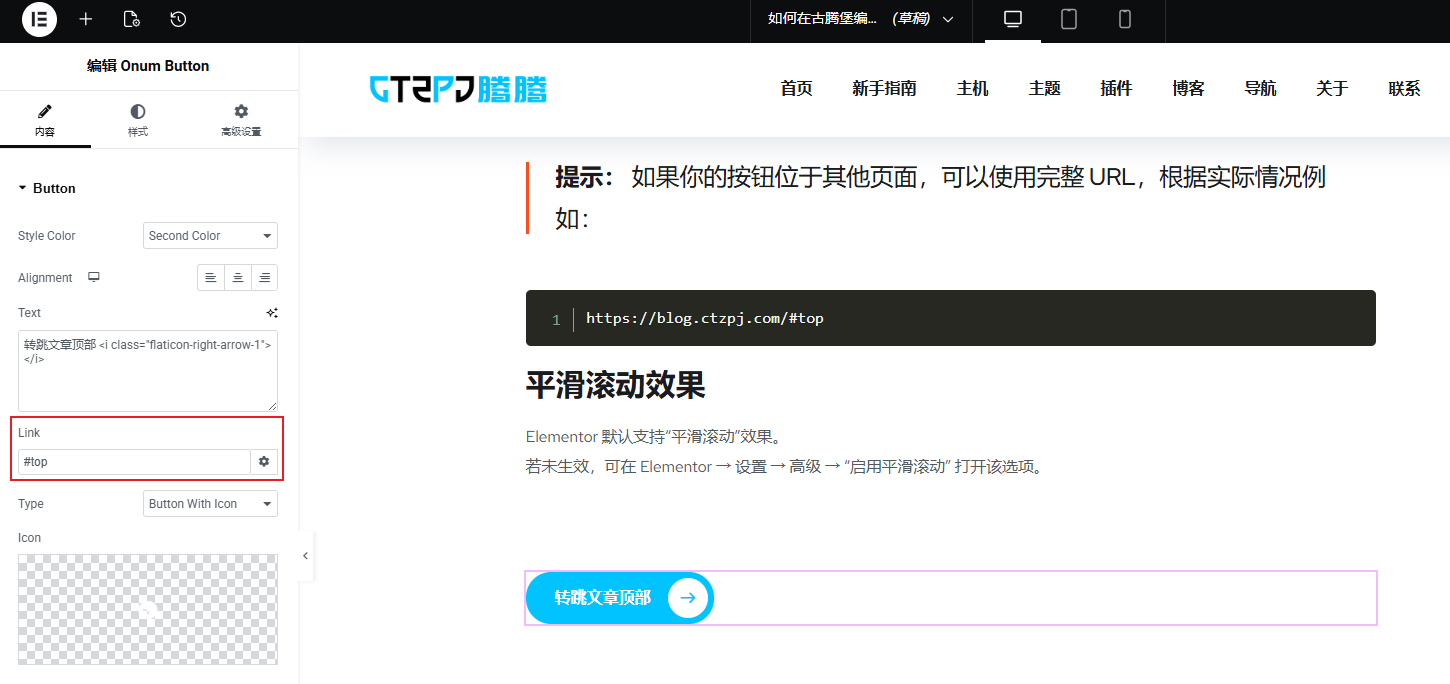This screenshot has width=1450, height=684.
Task: Click the AI sparkle icon beside Text
Action: click(271, 313)
